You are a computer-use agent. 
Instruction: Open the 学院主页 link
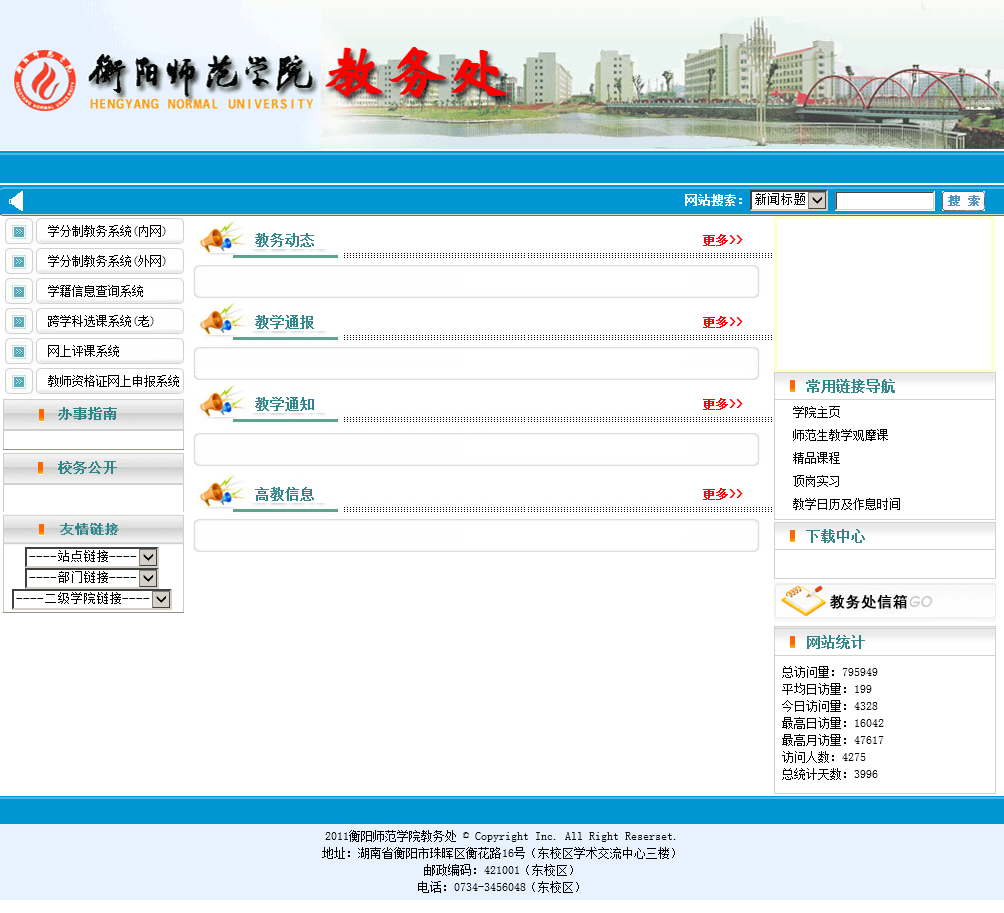[816, 412]
